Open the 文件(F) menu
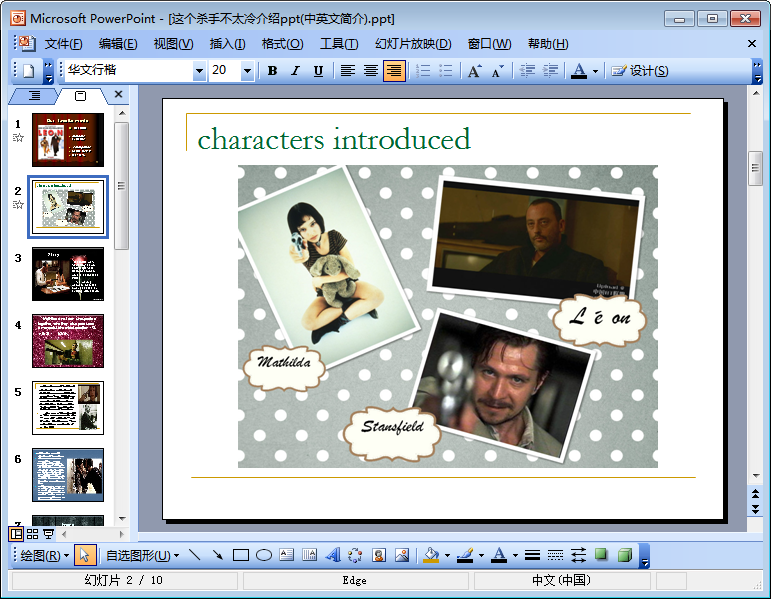 click(63, 44)
